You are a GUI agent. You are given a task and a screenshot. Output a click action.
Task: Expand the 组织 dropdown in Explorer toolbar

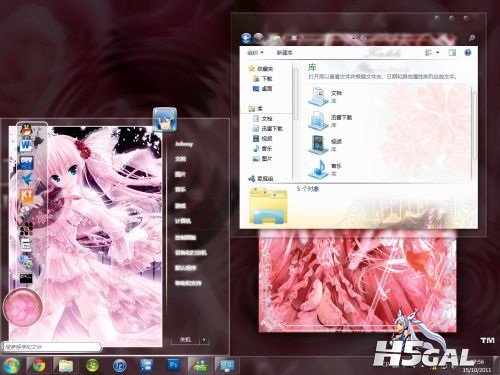255,53
